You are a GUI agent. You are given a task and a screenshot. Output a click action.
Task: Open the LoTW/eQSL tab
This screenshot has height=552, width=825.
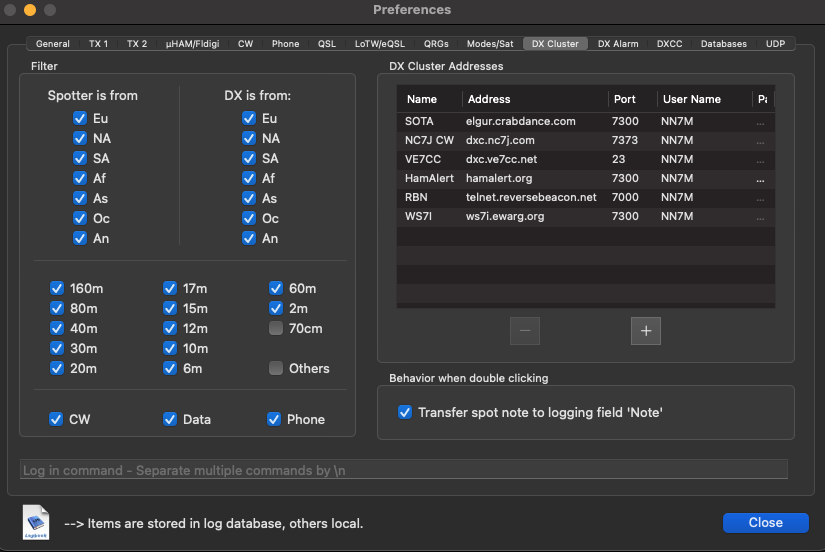[379, 44]
